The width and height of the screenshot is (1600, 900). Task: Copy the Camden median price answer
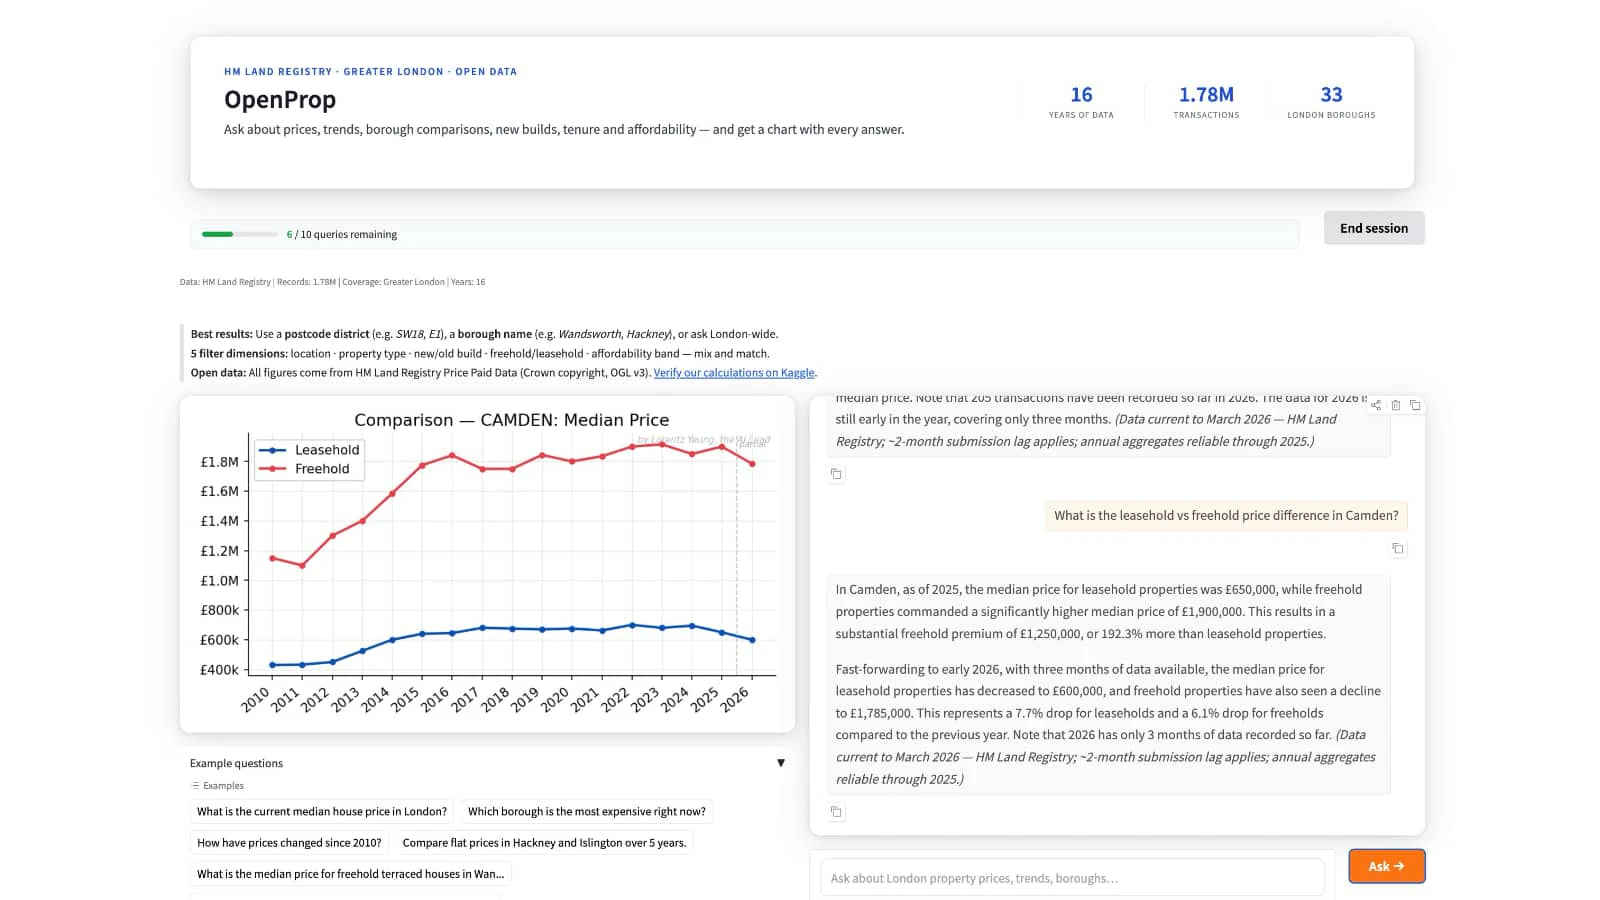(836, 812)
